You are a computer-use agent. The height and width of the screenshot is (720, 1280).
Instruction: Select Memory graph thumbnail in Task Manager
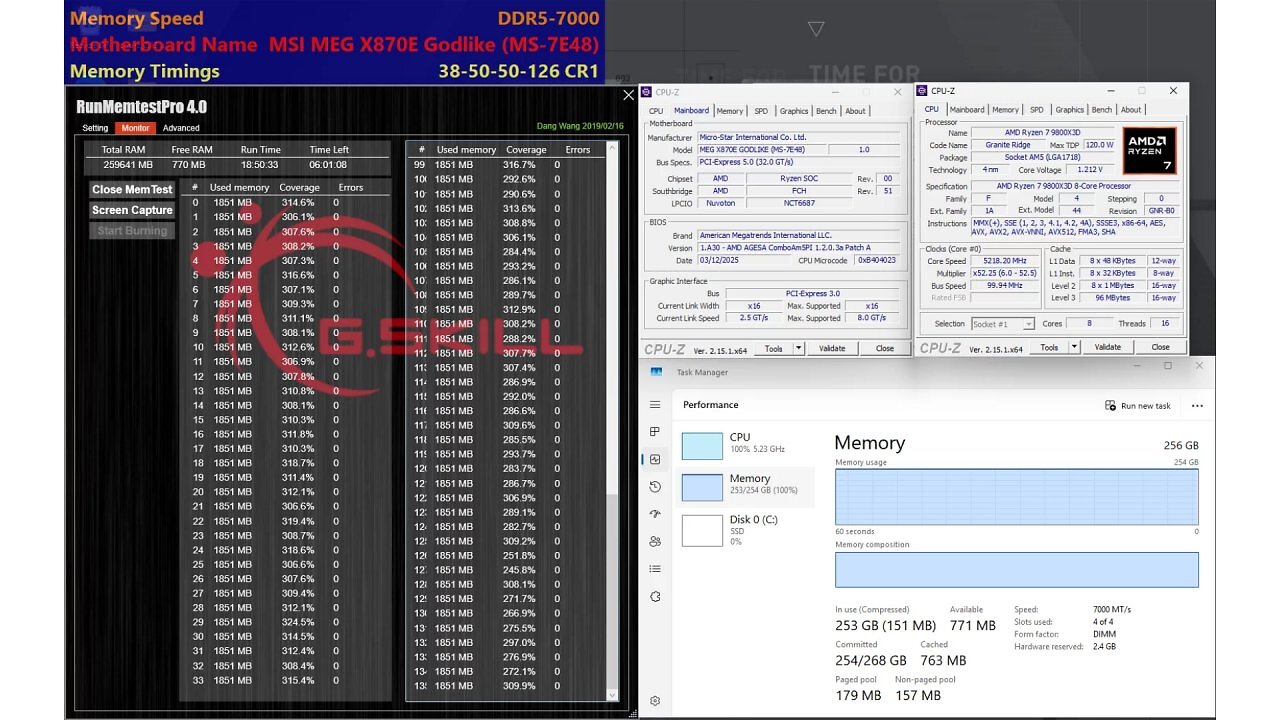point(702,487)
